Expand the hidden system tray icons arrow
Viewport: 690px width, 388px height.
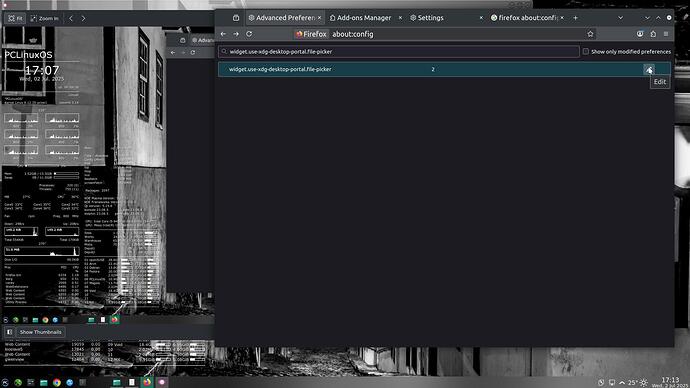point(622,383)
